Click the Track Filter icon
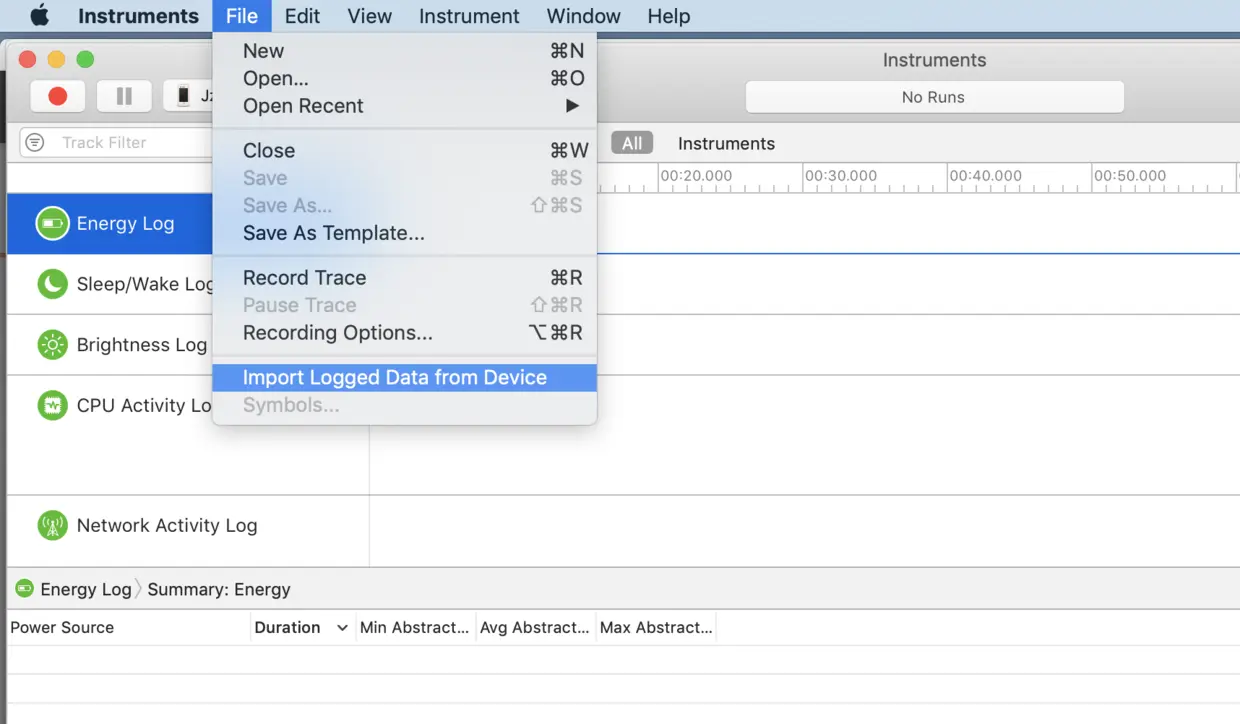The width and height of the screenshot is (1240, 724). click(35, 142)
